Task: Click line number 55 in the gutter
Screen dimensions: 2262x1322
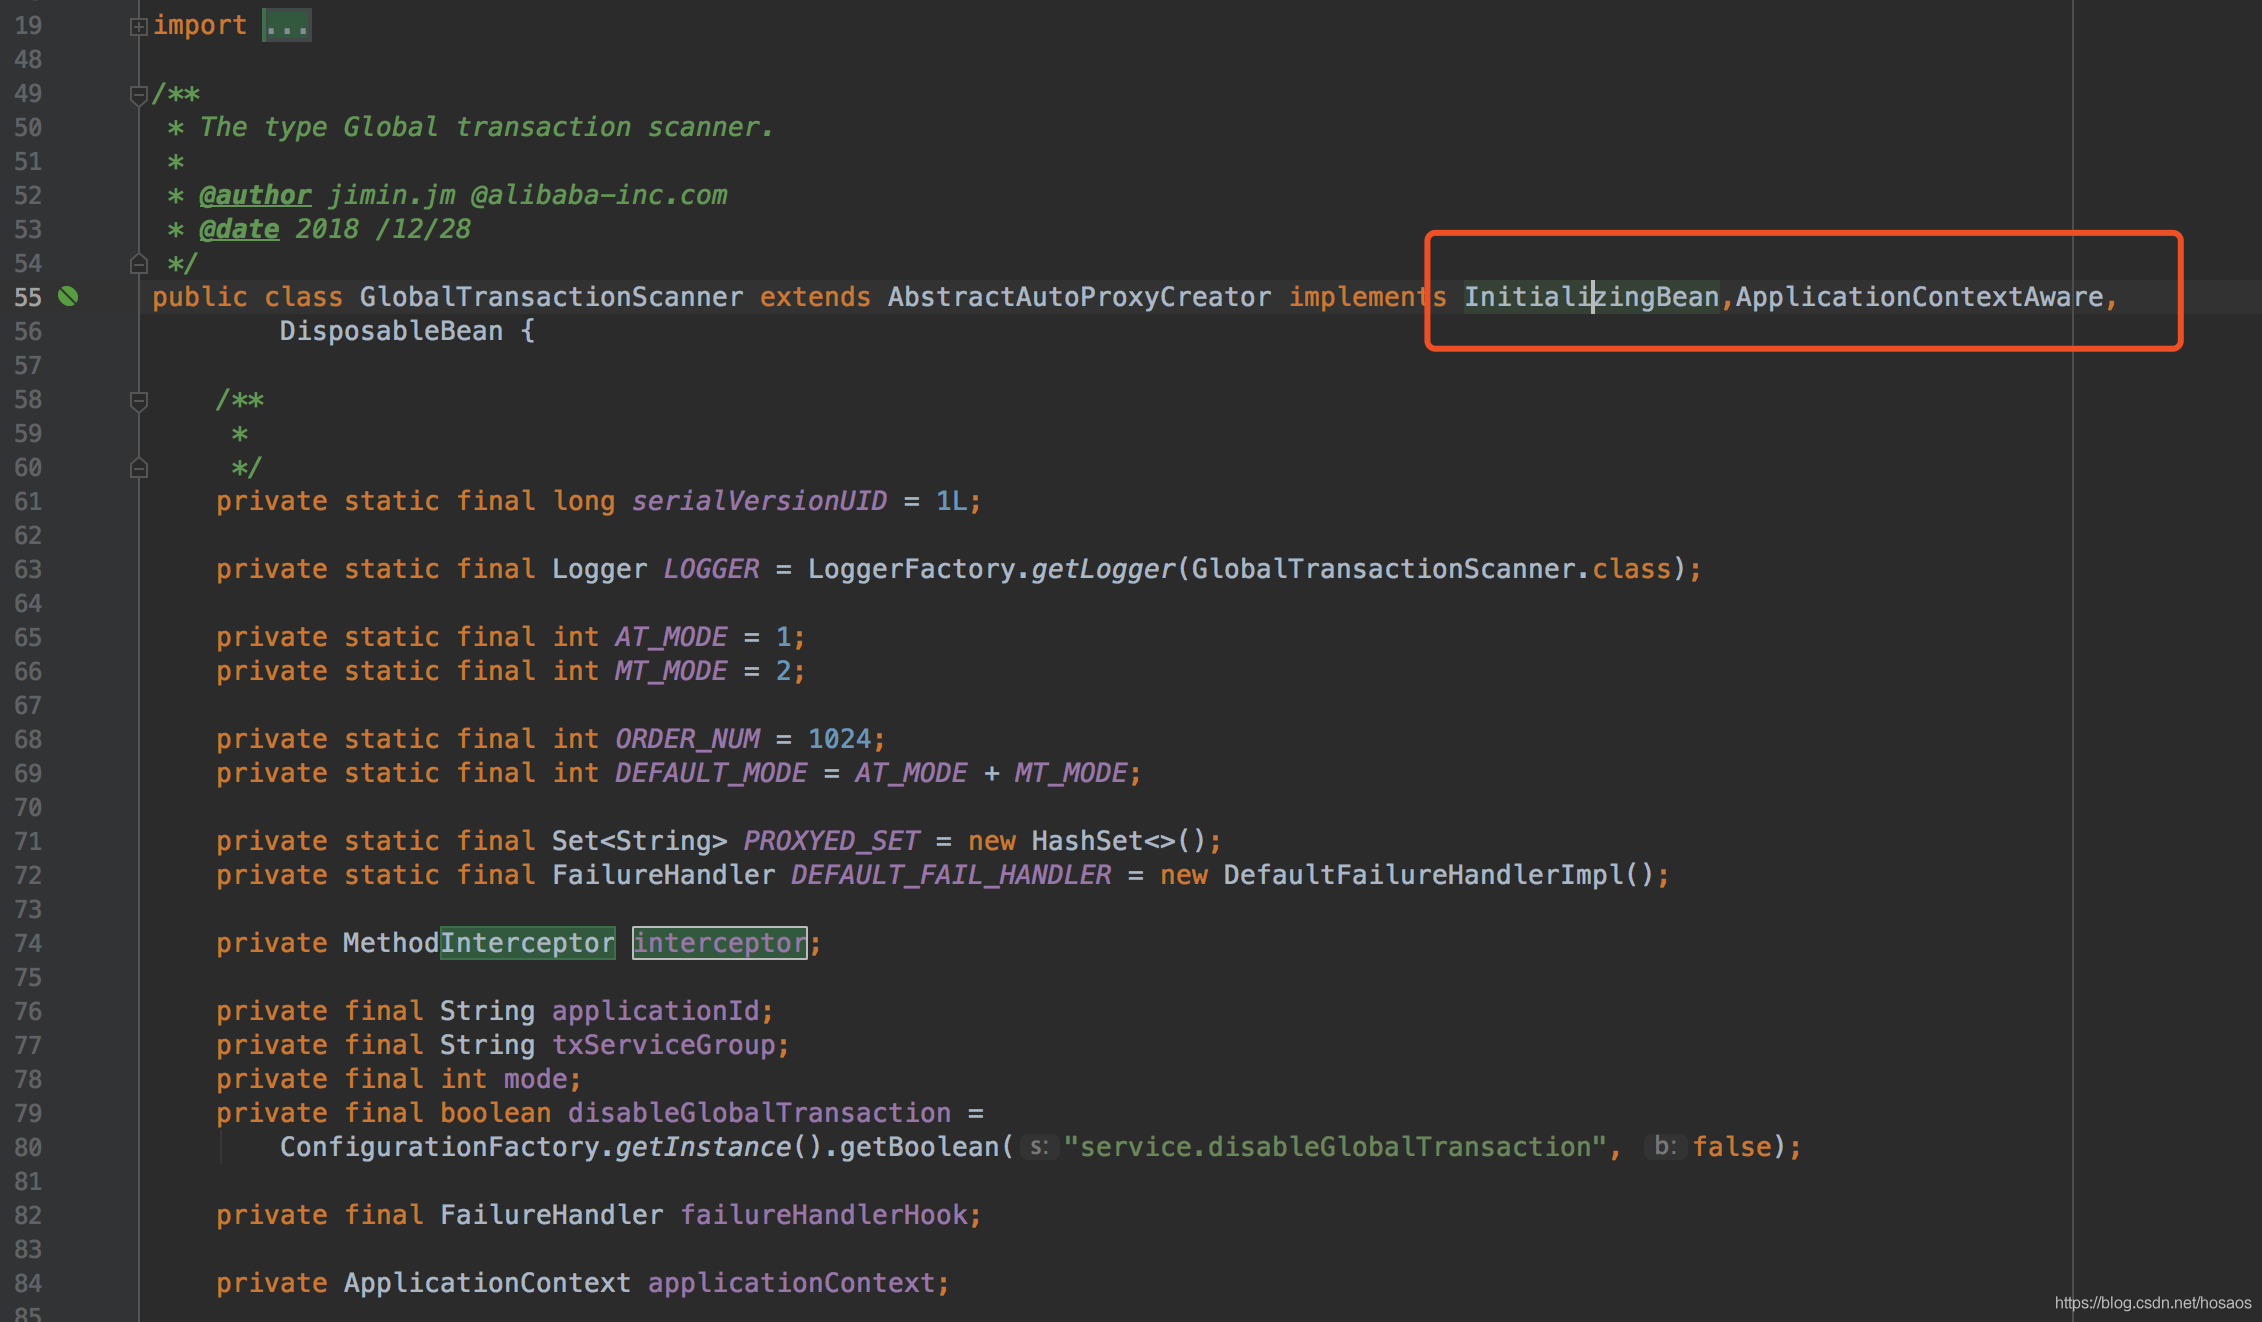Action: 28,297
